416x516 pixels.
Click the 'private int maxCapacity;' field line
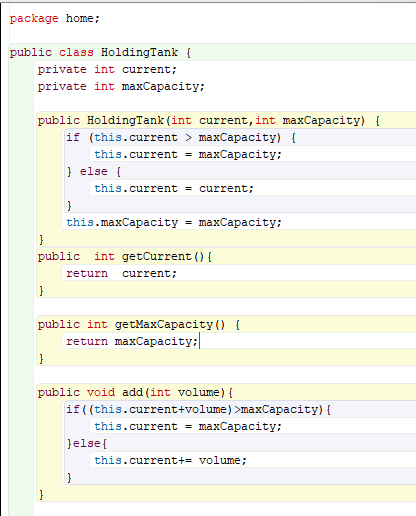coord(121,87)
